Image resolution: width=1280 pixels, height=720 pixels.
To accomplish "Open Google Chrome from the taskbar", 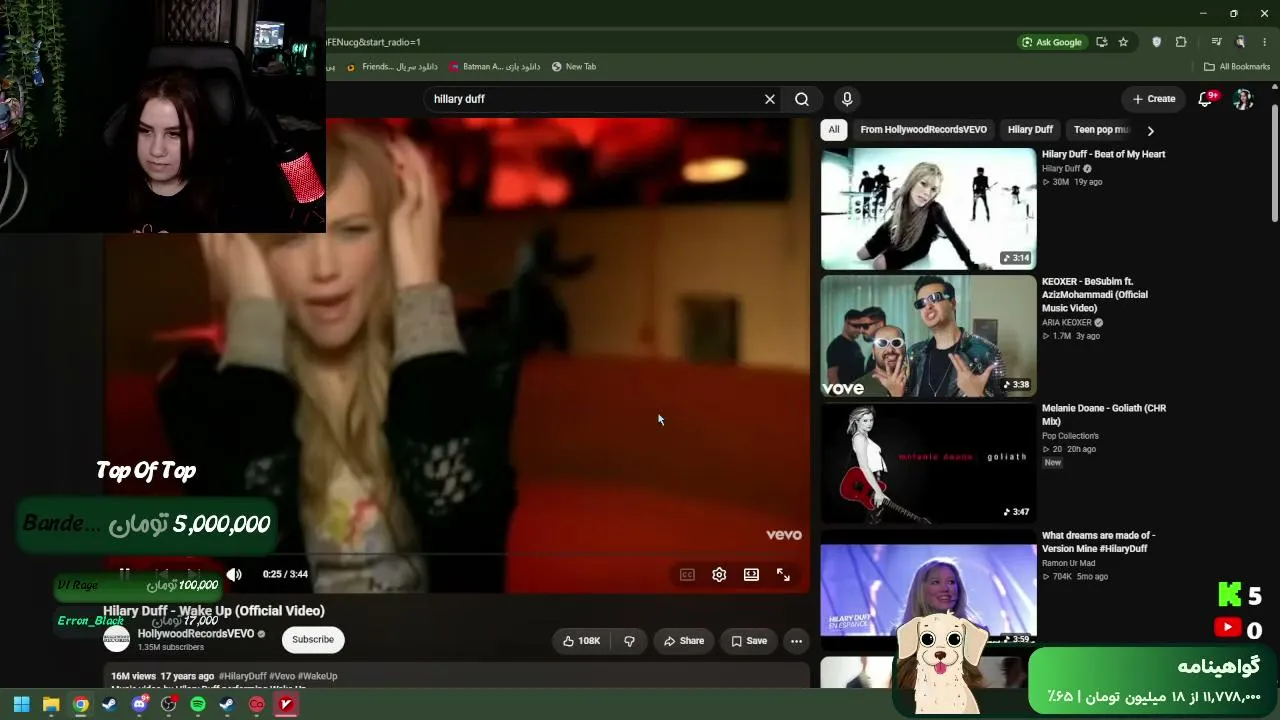I will pyautogui.click(x=81, y=704).
